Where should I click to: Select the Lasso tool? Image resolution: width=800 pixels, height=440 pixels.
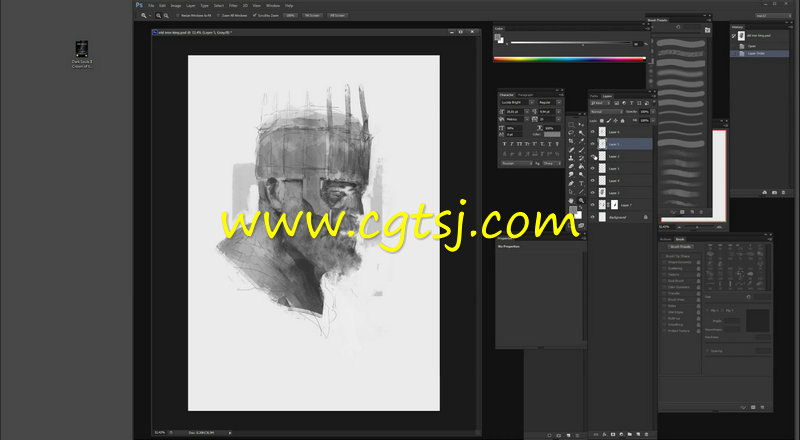571,133
